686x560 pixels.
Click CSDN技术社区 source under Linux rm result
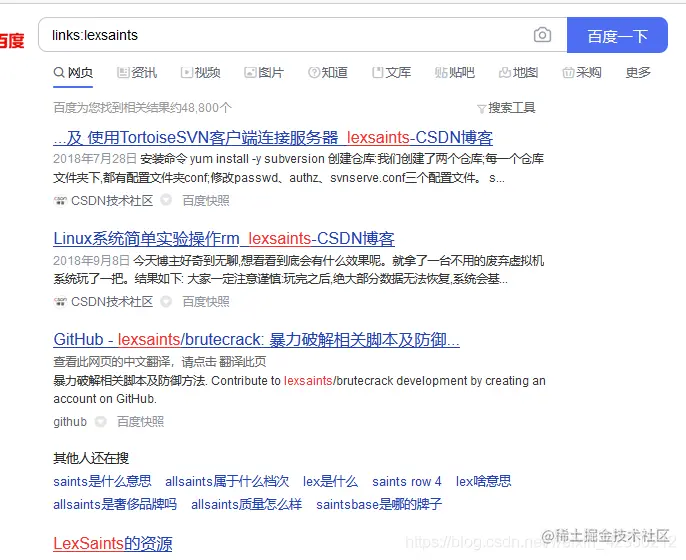112,302
